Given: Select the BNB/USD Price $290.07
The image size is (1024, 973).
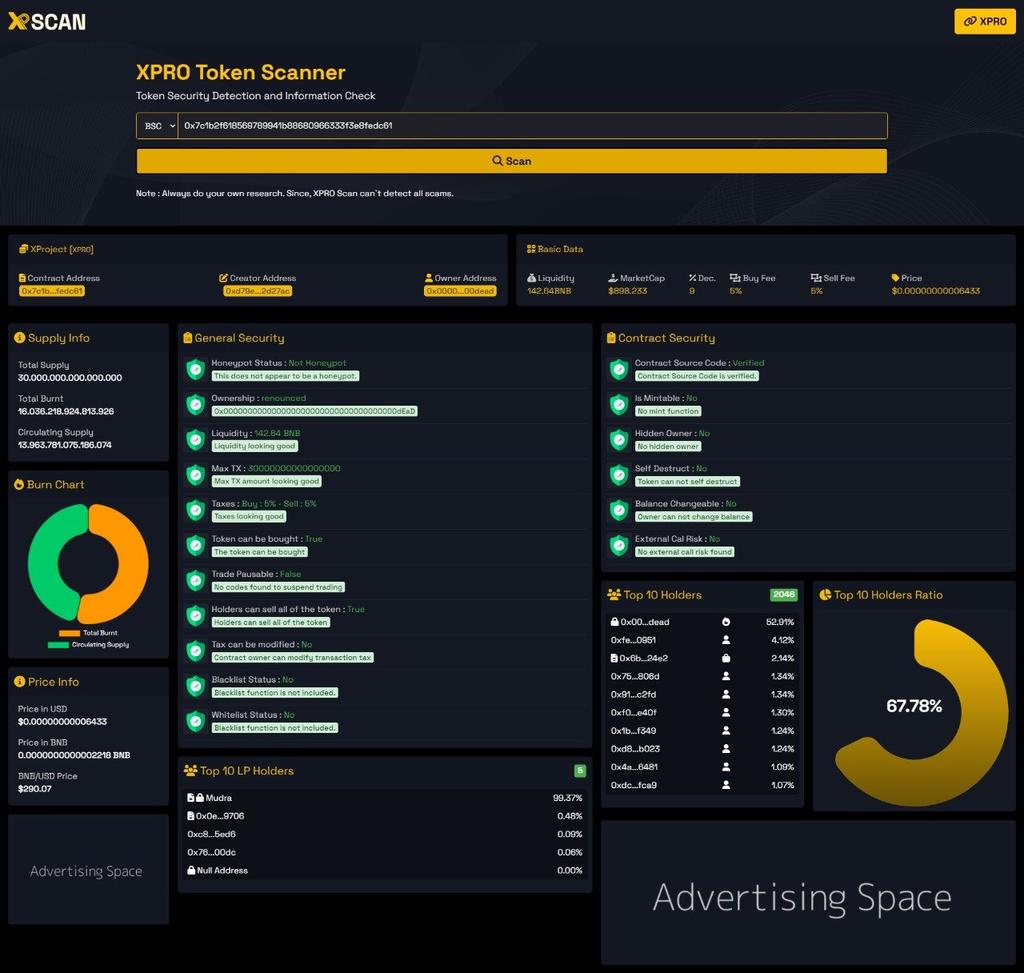Looking at the screenshot, I should pos(35,789).
